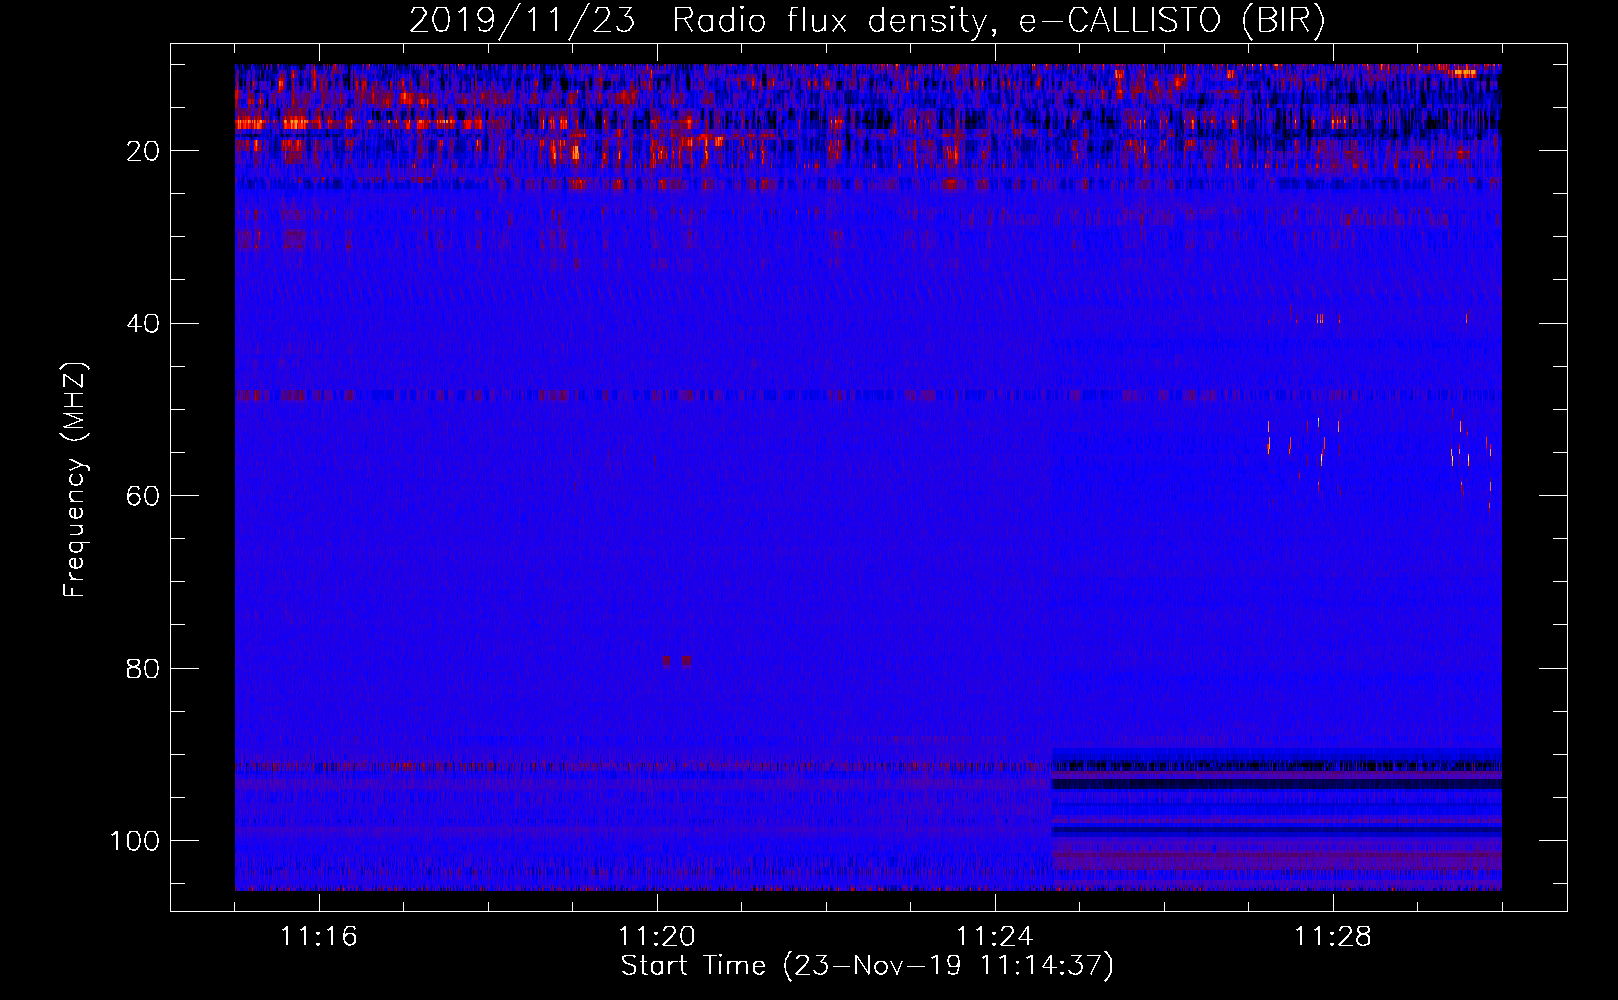Viewport: 1618px width, 1000px height.
Task: Click the 'Start Time (23-Nov-19 11:14:37)' label
Action: coord(867,966)
